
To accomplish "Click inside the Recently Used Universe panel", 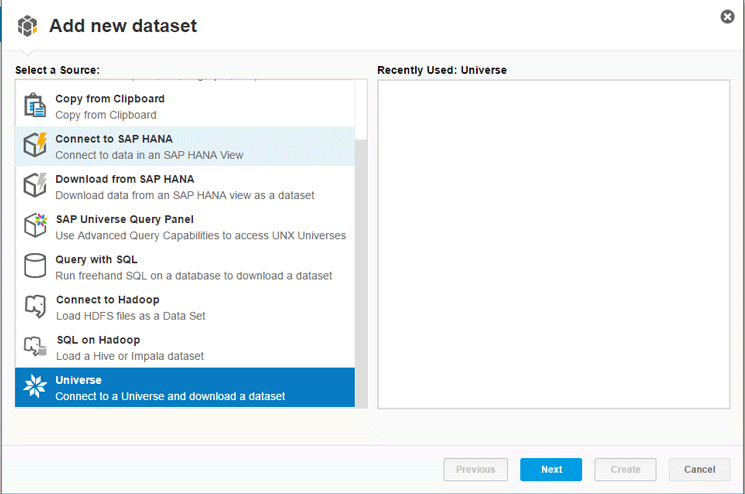I will click(x=554, y=244).
